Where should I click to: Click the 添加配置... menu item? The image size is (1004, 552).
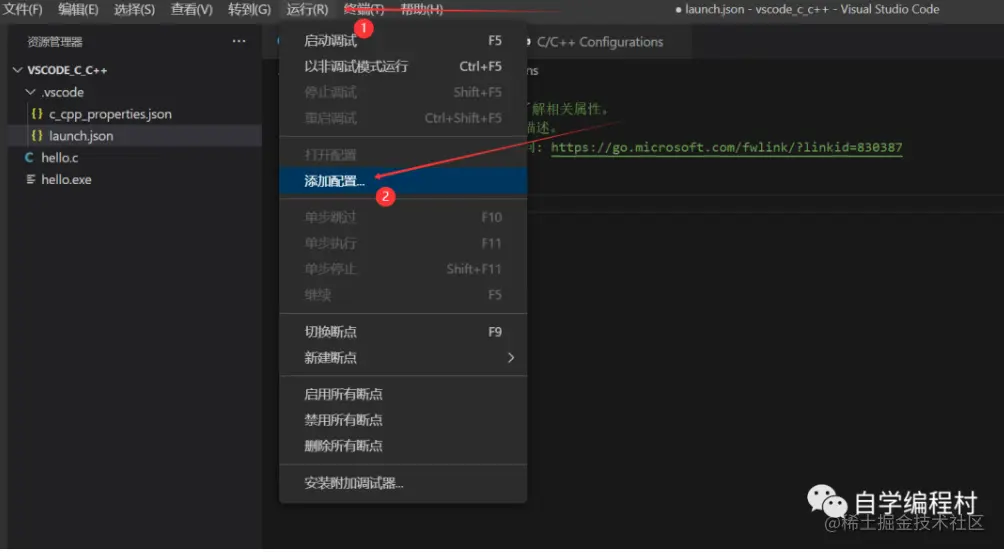(403, 181)
